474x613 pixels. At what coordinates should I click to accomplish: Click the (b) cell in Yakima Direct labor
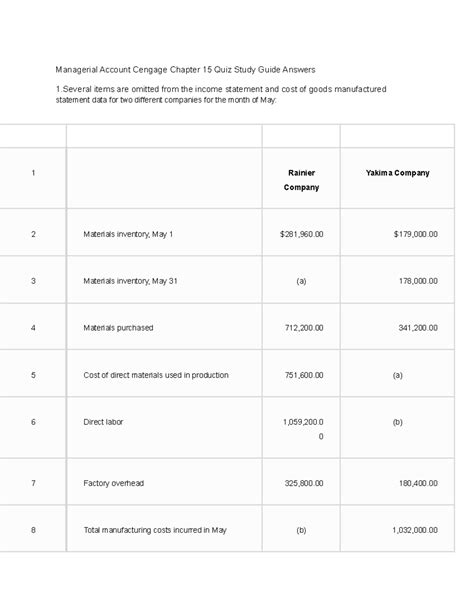397,422
